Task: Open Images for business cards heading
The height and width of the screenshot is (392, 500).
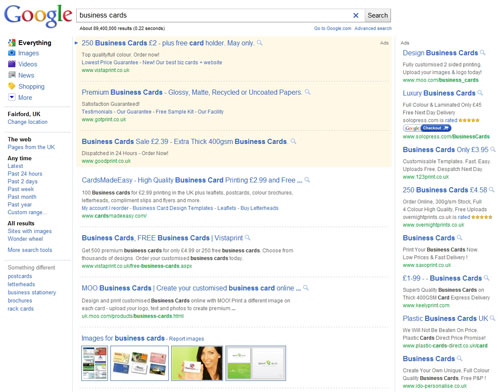Action: (x=123, y=338)
